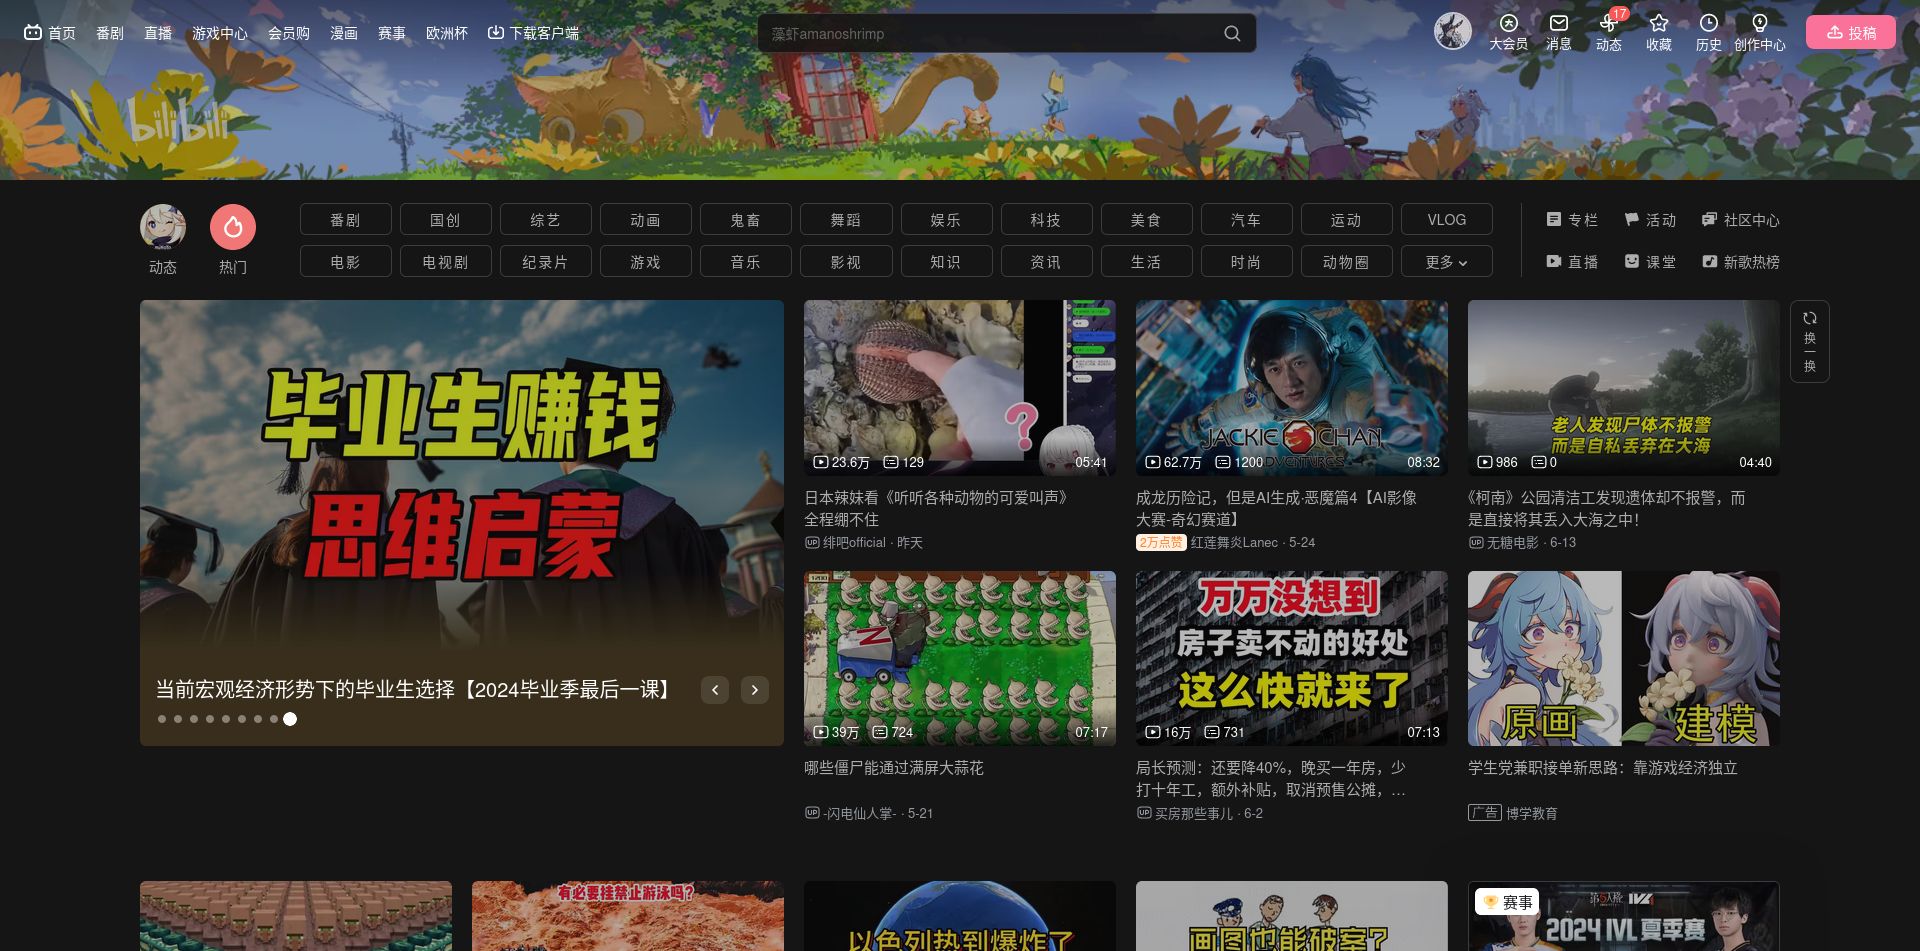The width and height of the screenshot is (1920, 951).
Task: Open the 创作中心 lightbulb icon
Action: click(1759, 32)
